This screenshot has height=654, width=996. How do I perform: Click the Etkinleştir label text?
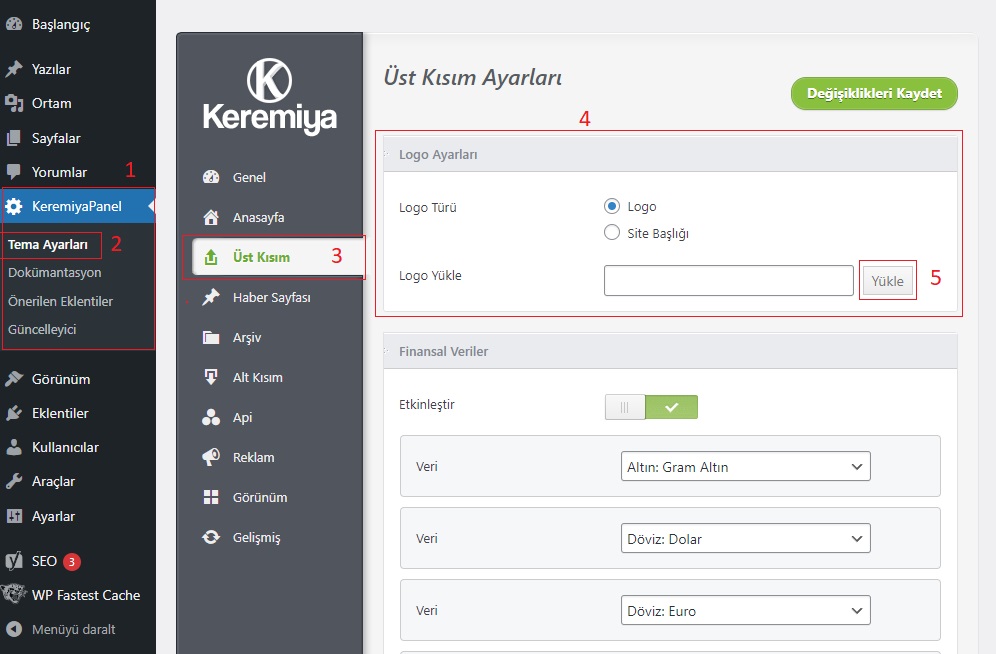click(x=427, y=404)
